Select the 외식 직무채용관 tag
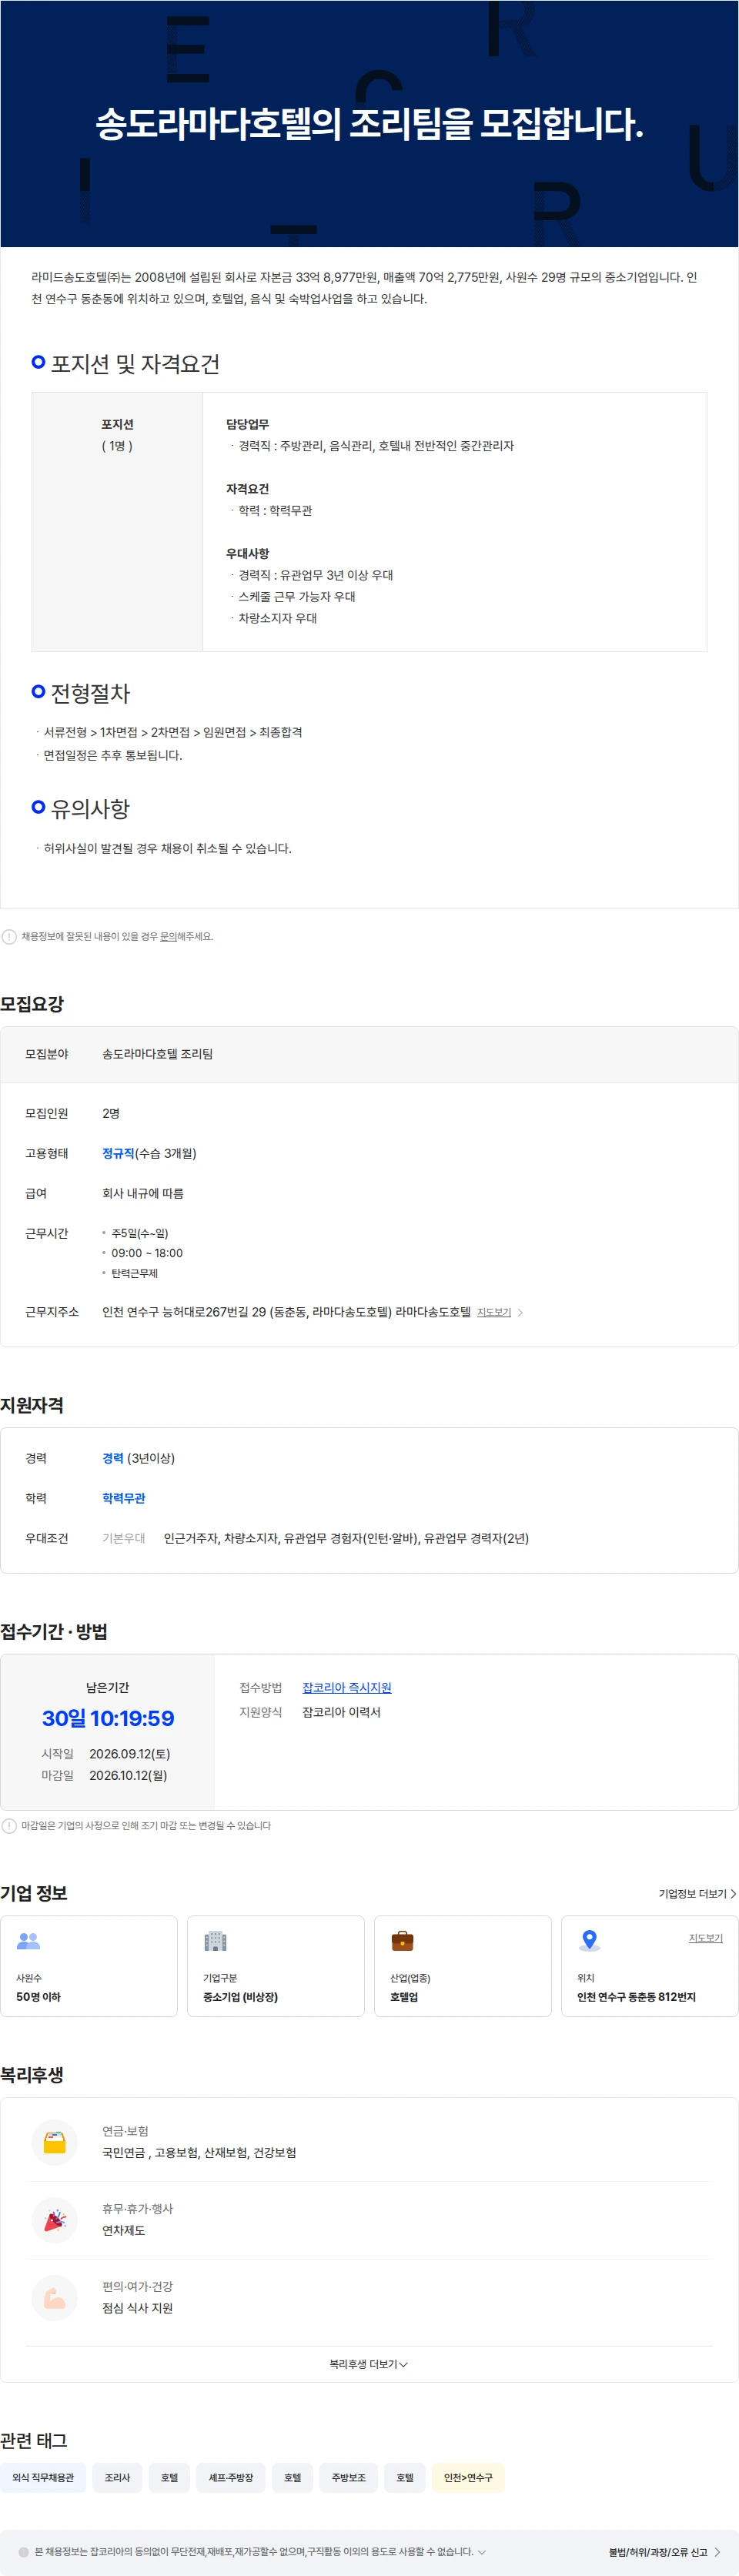This screenshot has width=739, height=2576. 43,2478
